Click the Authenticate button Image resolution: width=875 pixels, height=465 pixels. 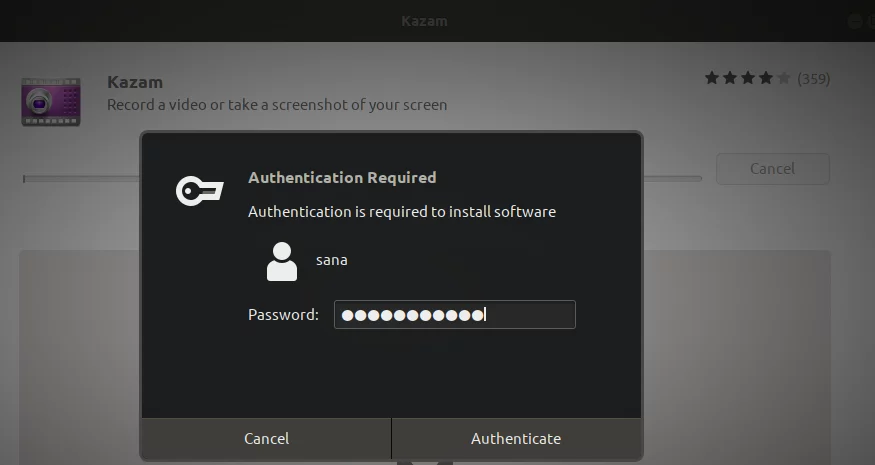coord(516,439)
